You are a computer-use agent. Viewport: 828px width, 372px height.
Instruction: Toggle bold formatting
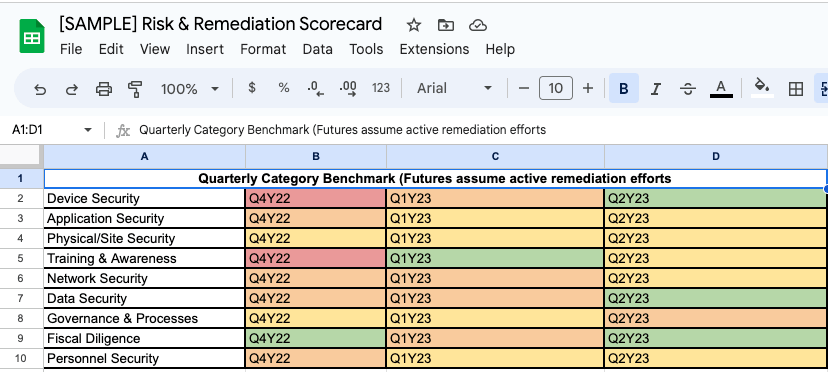(x=624, y=88)
